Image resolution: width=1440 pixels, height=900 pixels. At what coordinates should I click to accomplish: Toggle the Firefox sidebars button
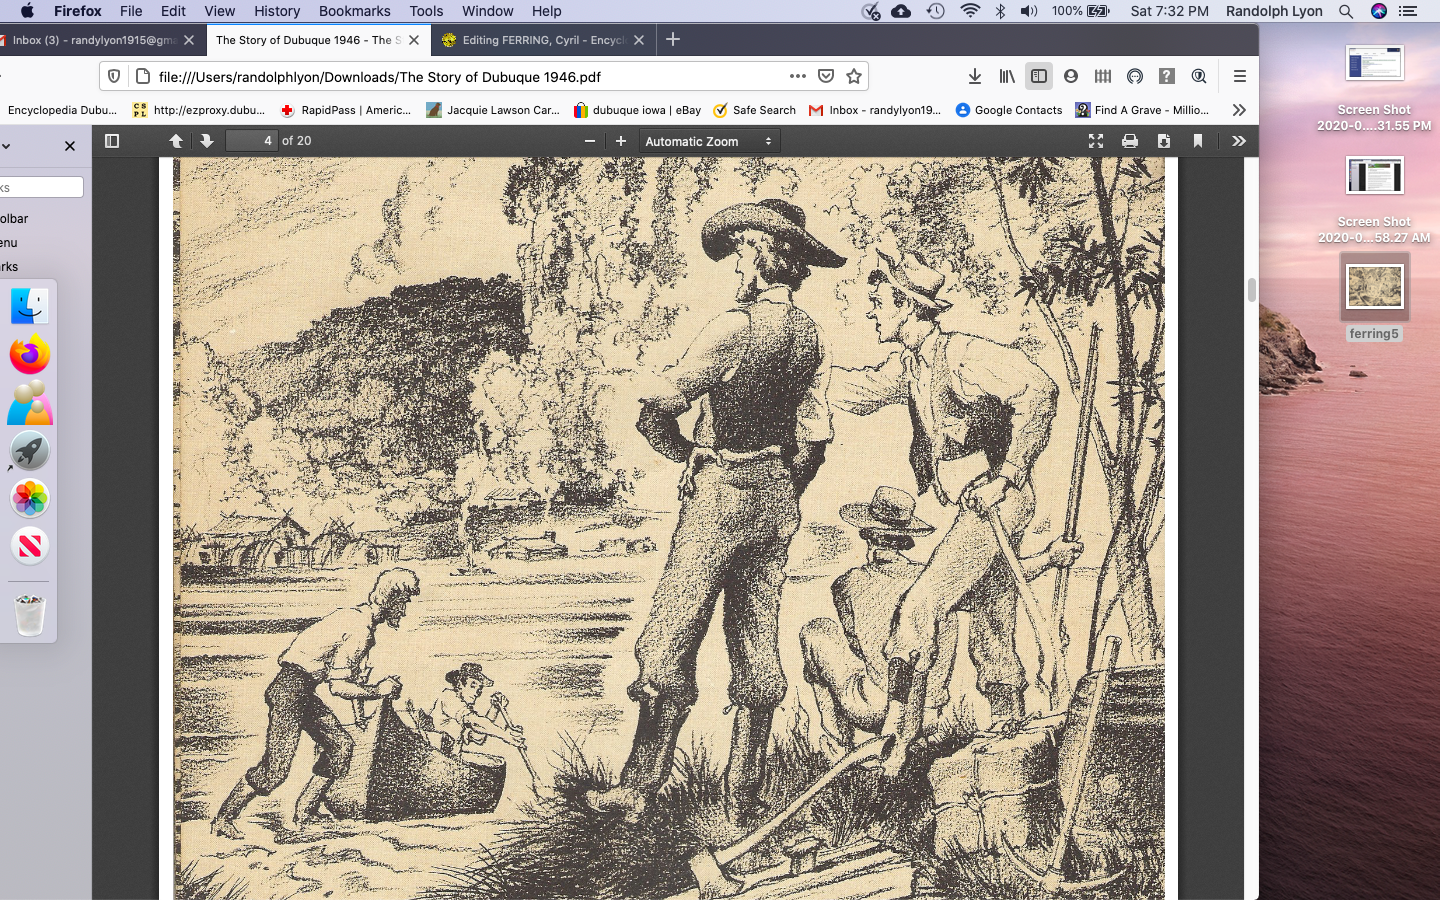(1039, 76)
